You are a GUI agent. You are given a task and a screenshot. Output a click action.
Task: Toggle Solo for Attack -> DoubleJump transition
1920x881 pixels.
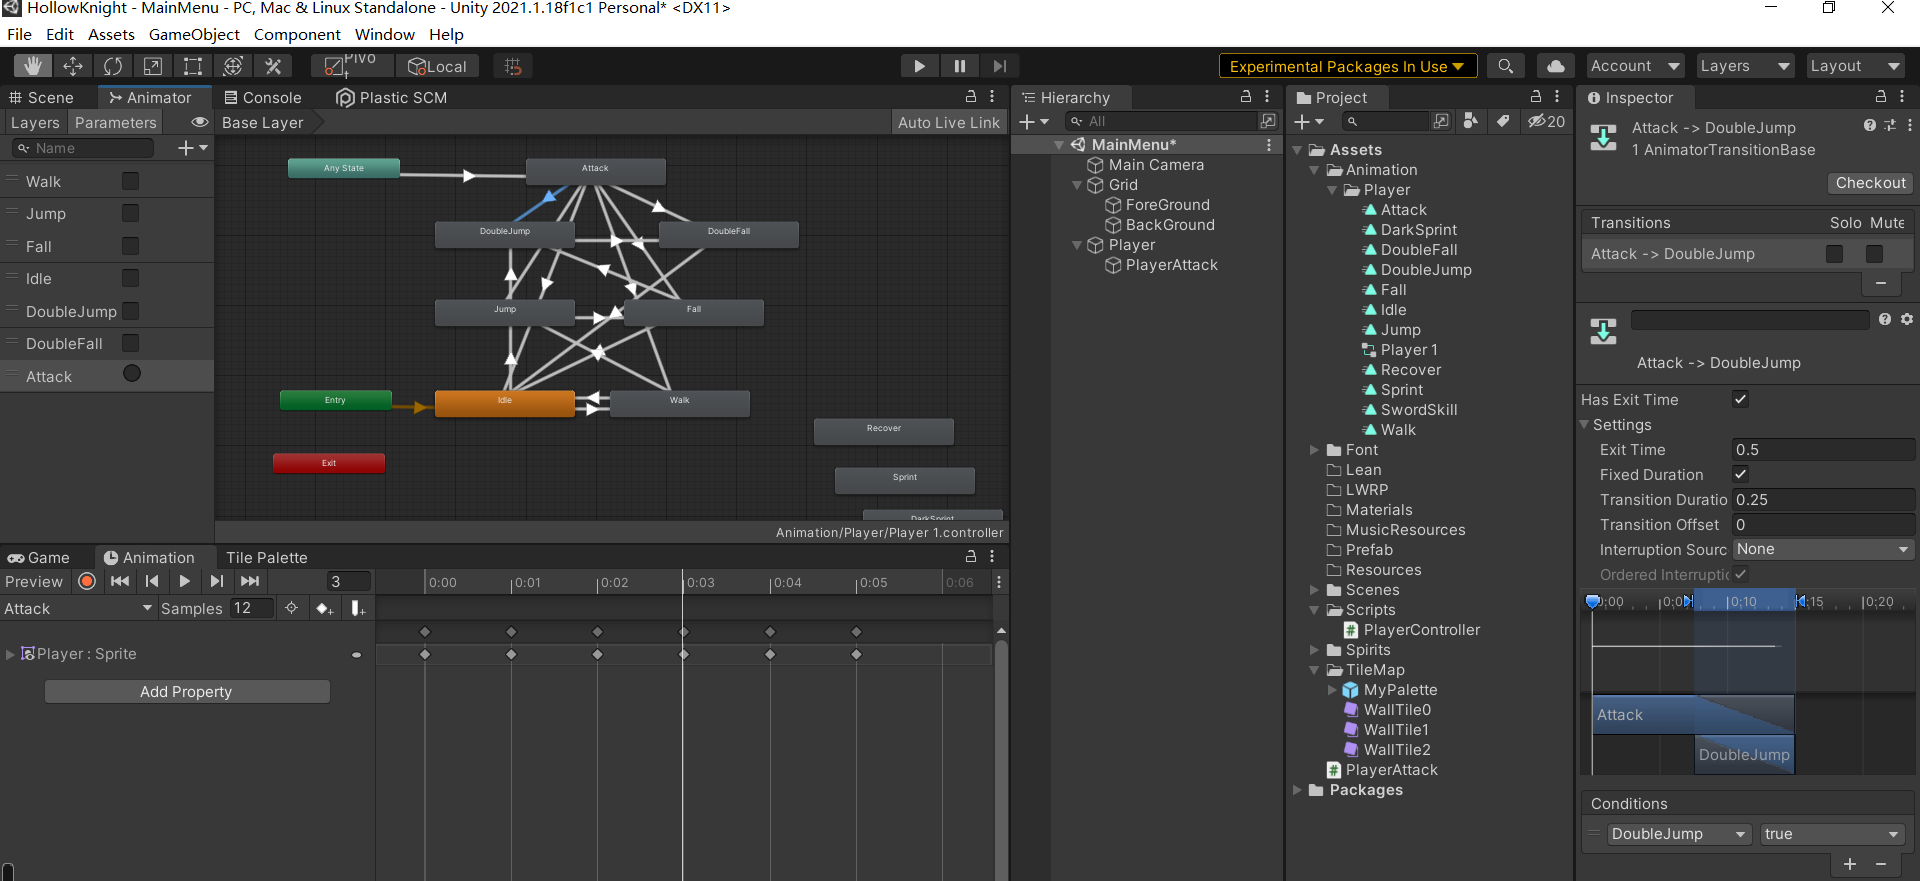1834,254
